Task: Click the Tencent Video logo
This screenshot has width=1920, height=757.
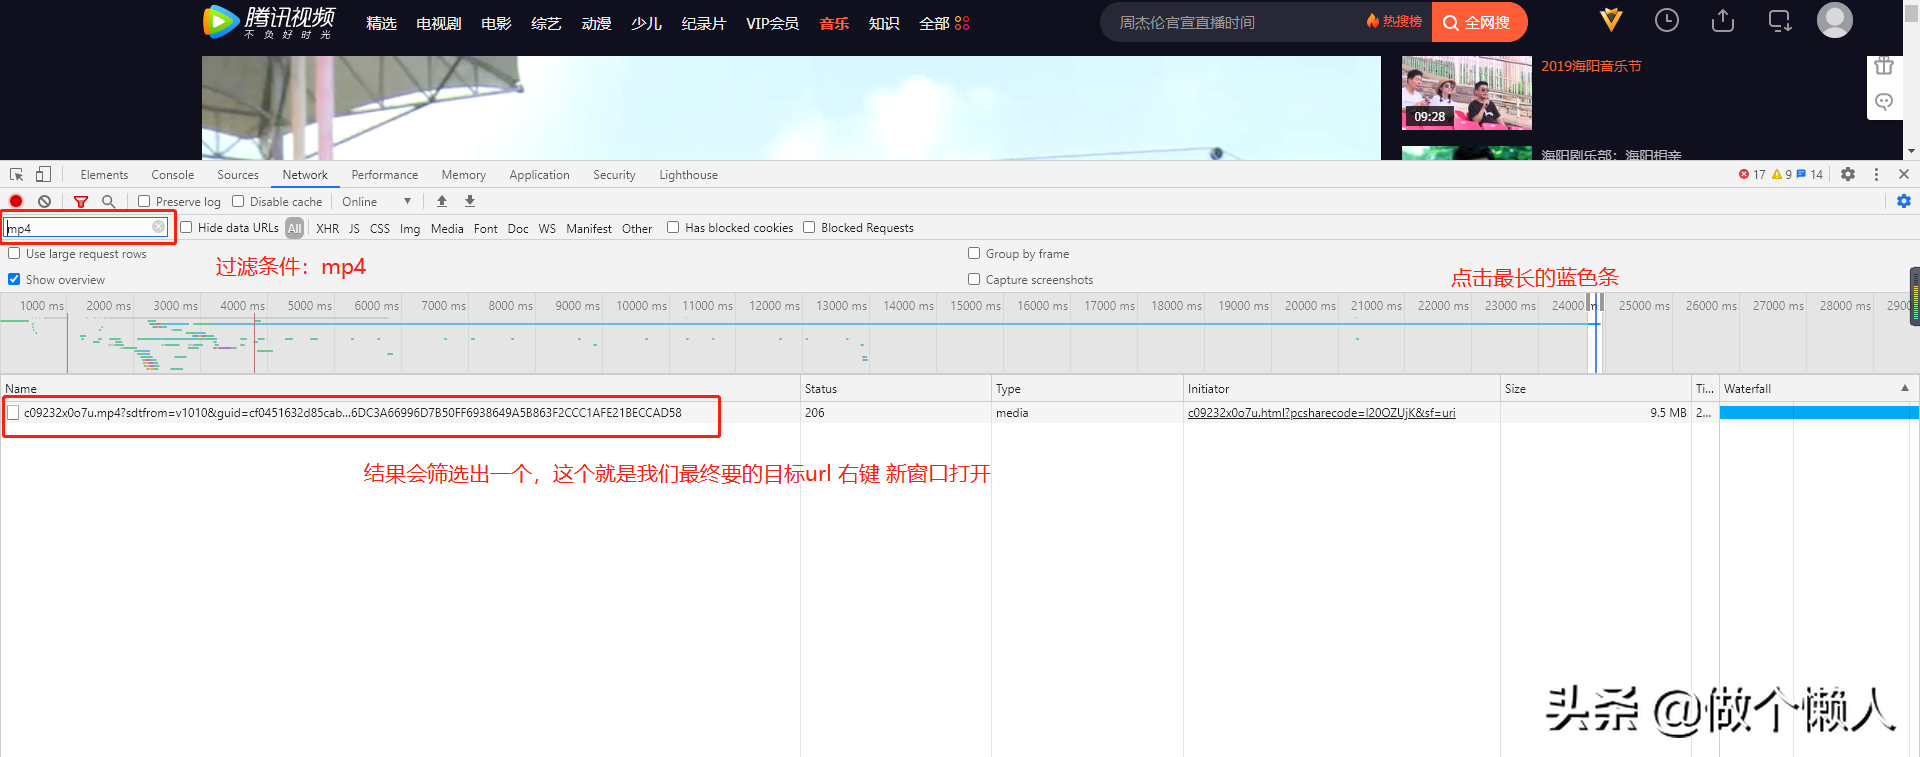Action: tap(269, 22)
